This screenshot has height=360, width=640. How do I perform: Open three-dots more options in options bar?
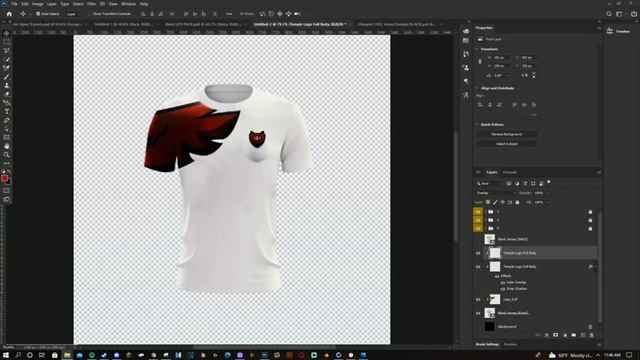point(229,14)
